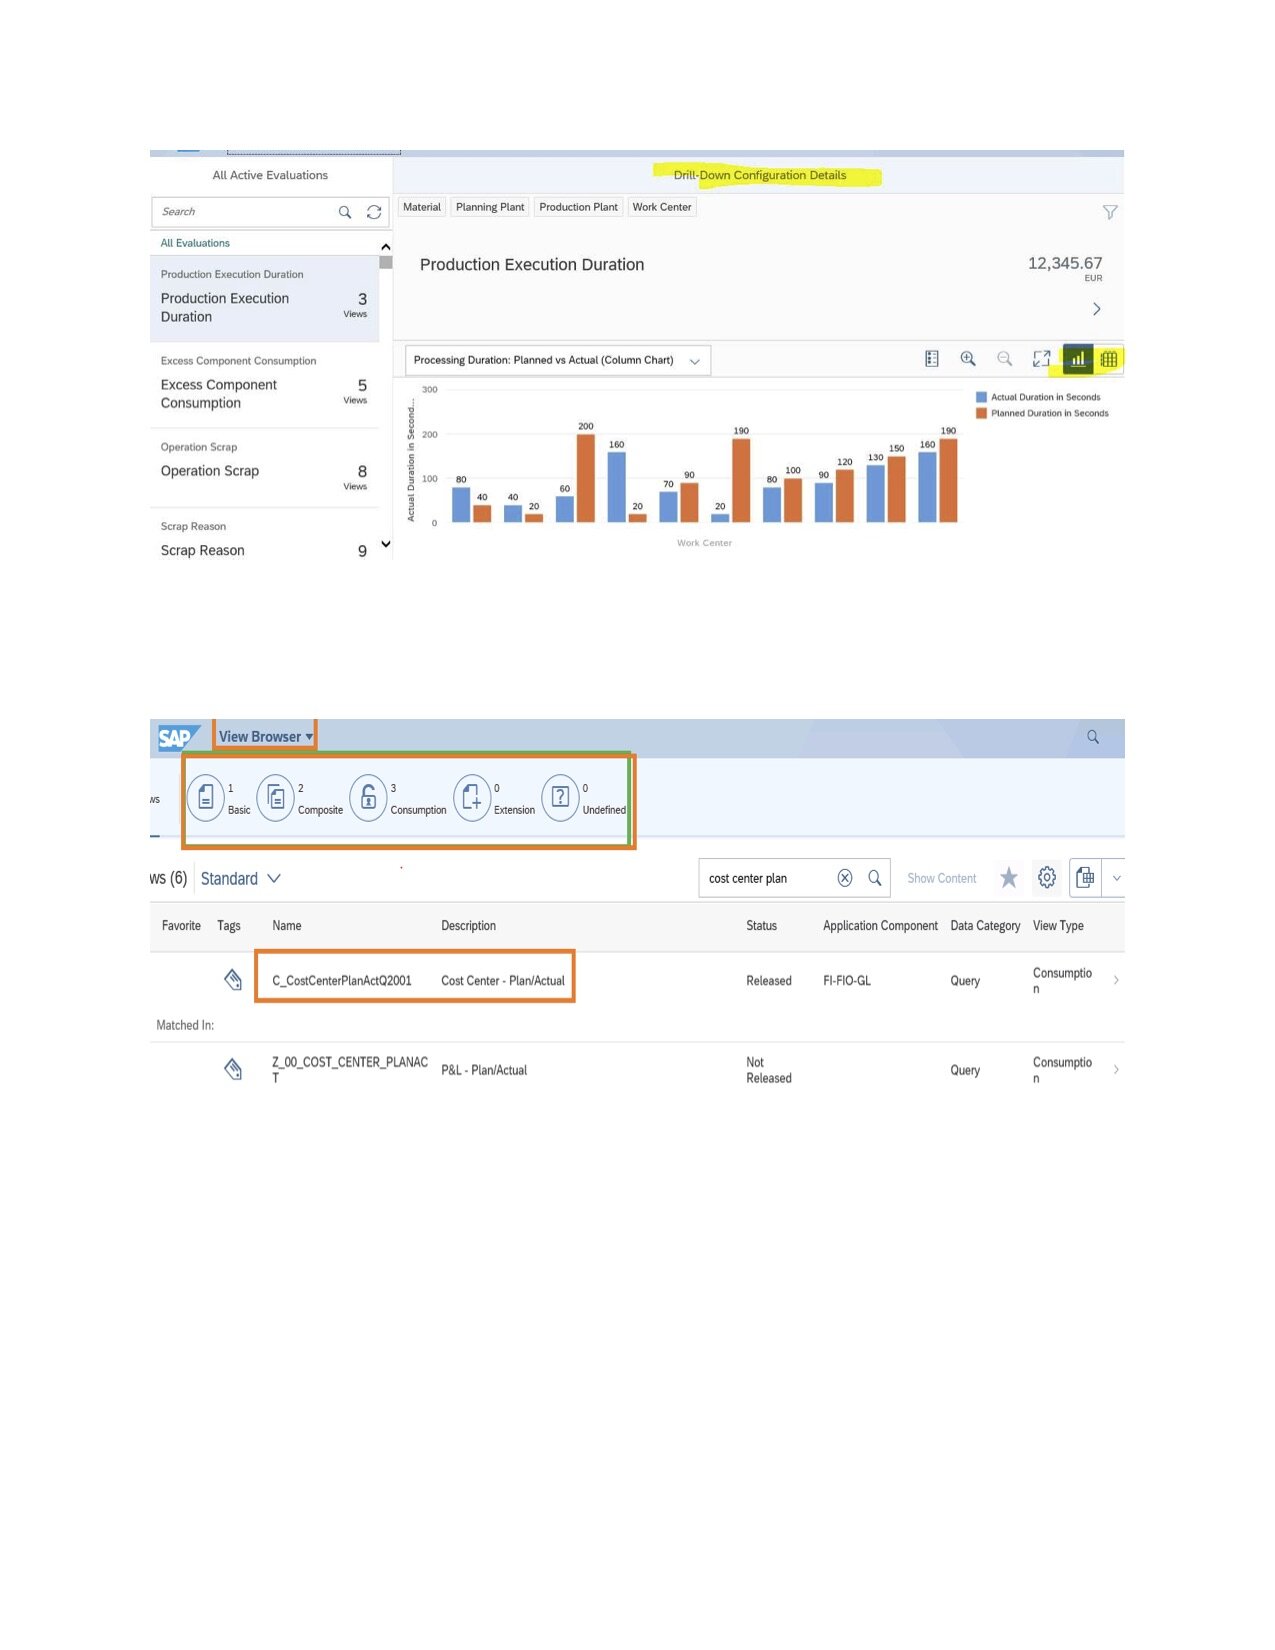
Task: Open View Browser header search icon
Action: click(x=1093, y=737)
